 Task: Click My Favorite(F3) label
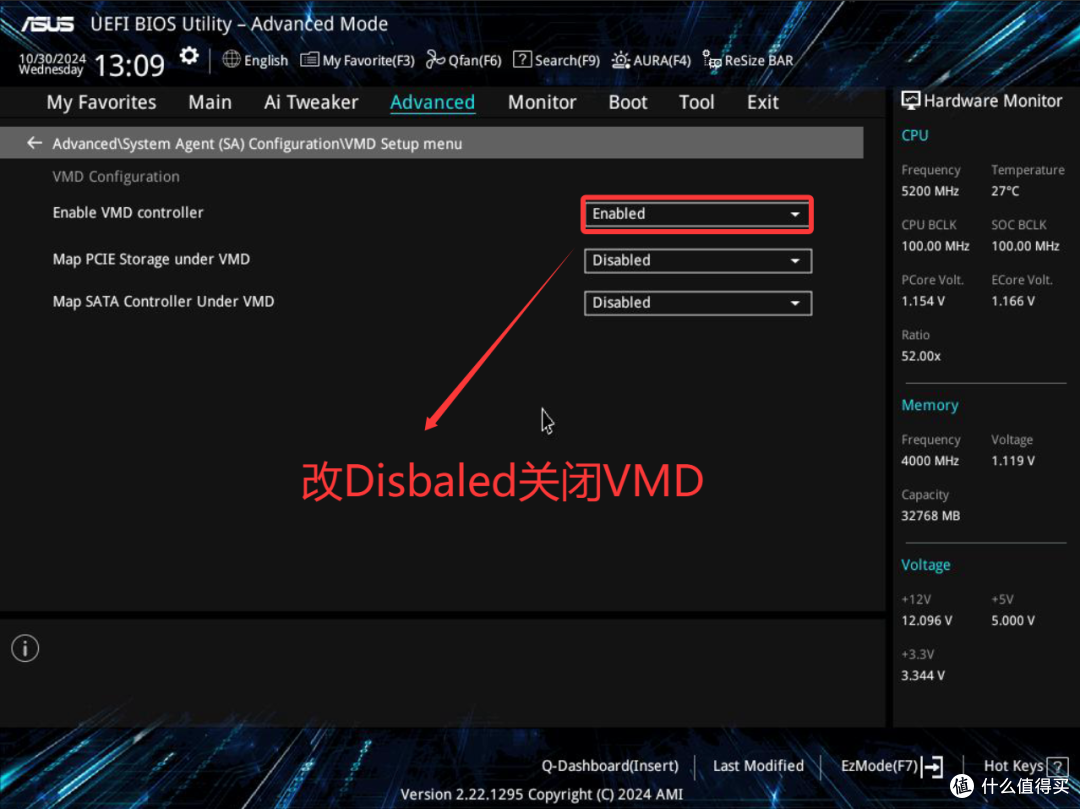[x=368, y=61]
